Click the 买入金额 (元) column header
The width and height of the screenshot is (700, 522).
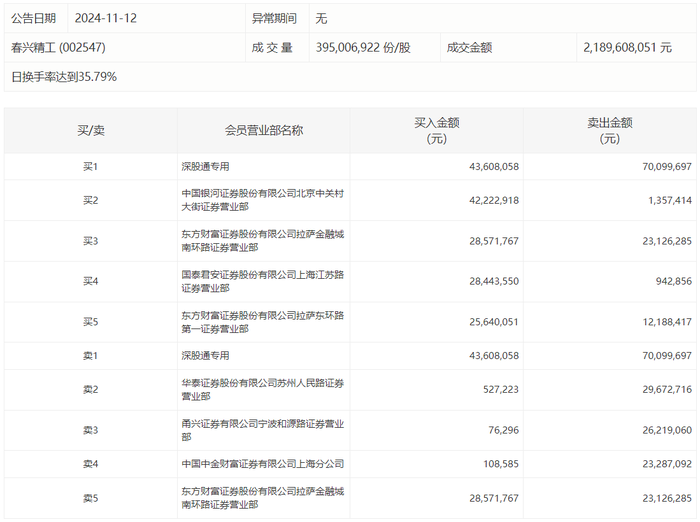(437, 130)
